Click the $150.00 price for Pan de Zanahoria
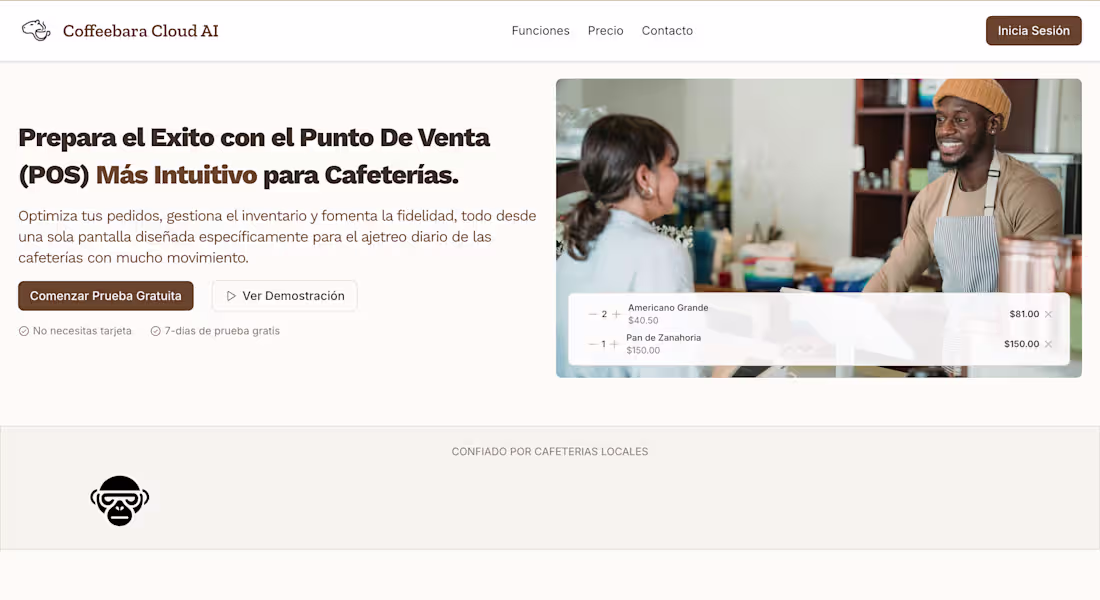 pos(1021,343)
